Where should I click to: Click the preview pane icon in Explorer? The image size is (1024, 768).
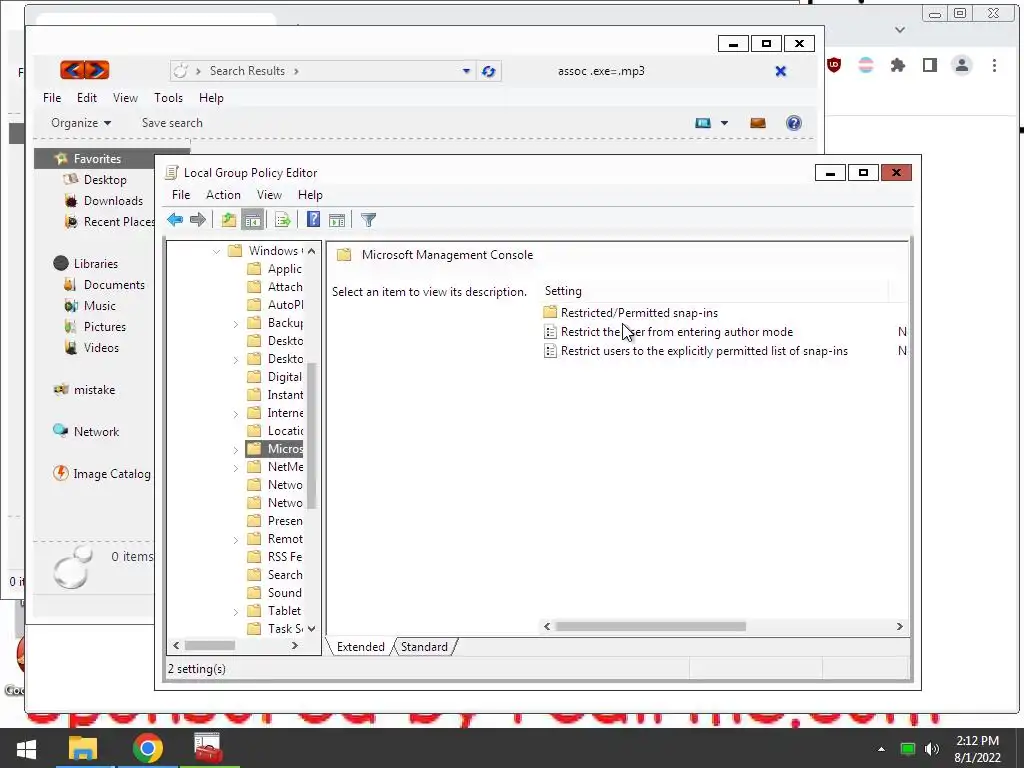(x=758, y=123)
